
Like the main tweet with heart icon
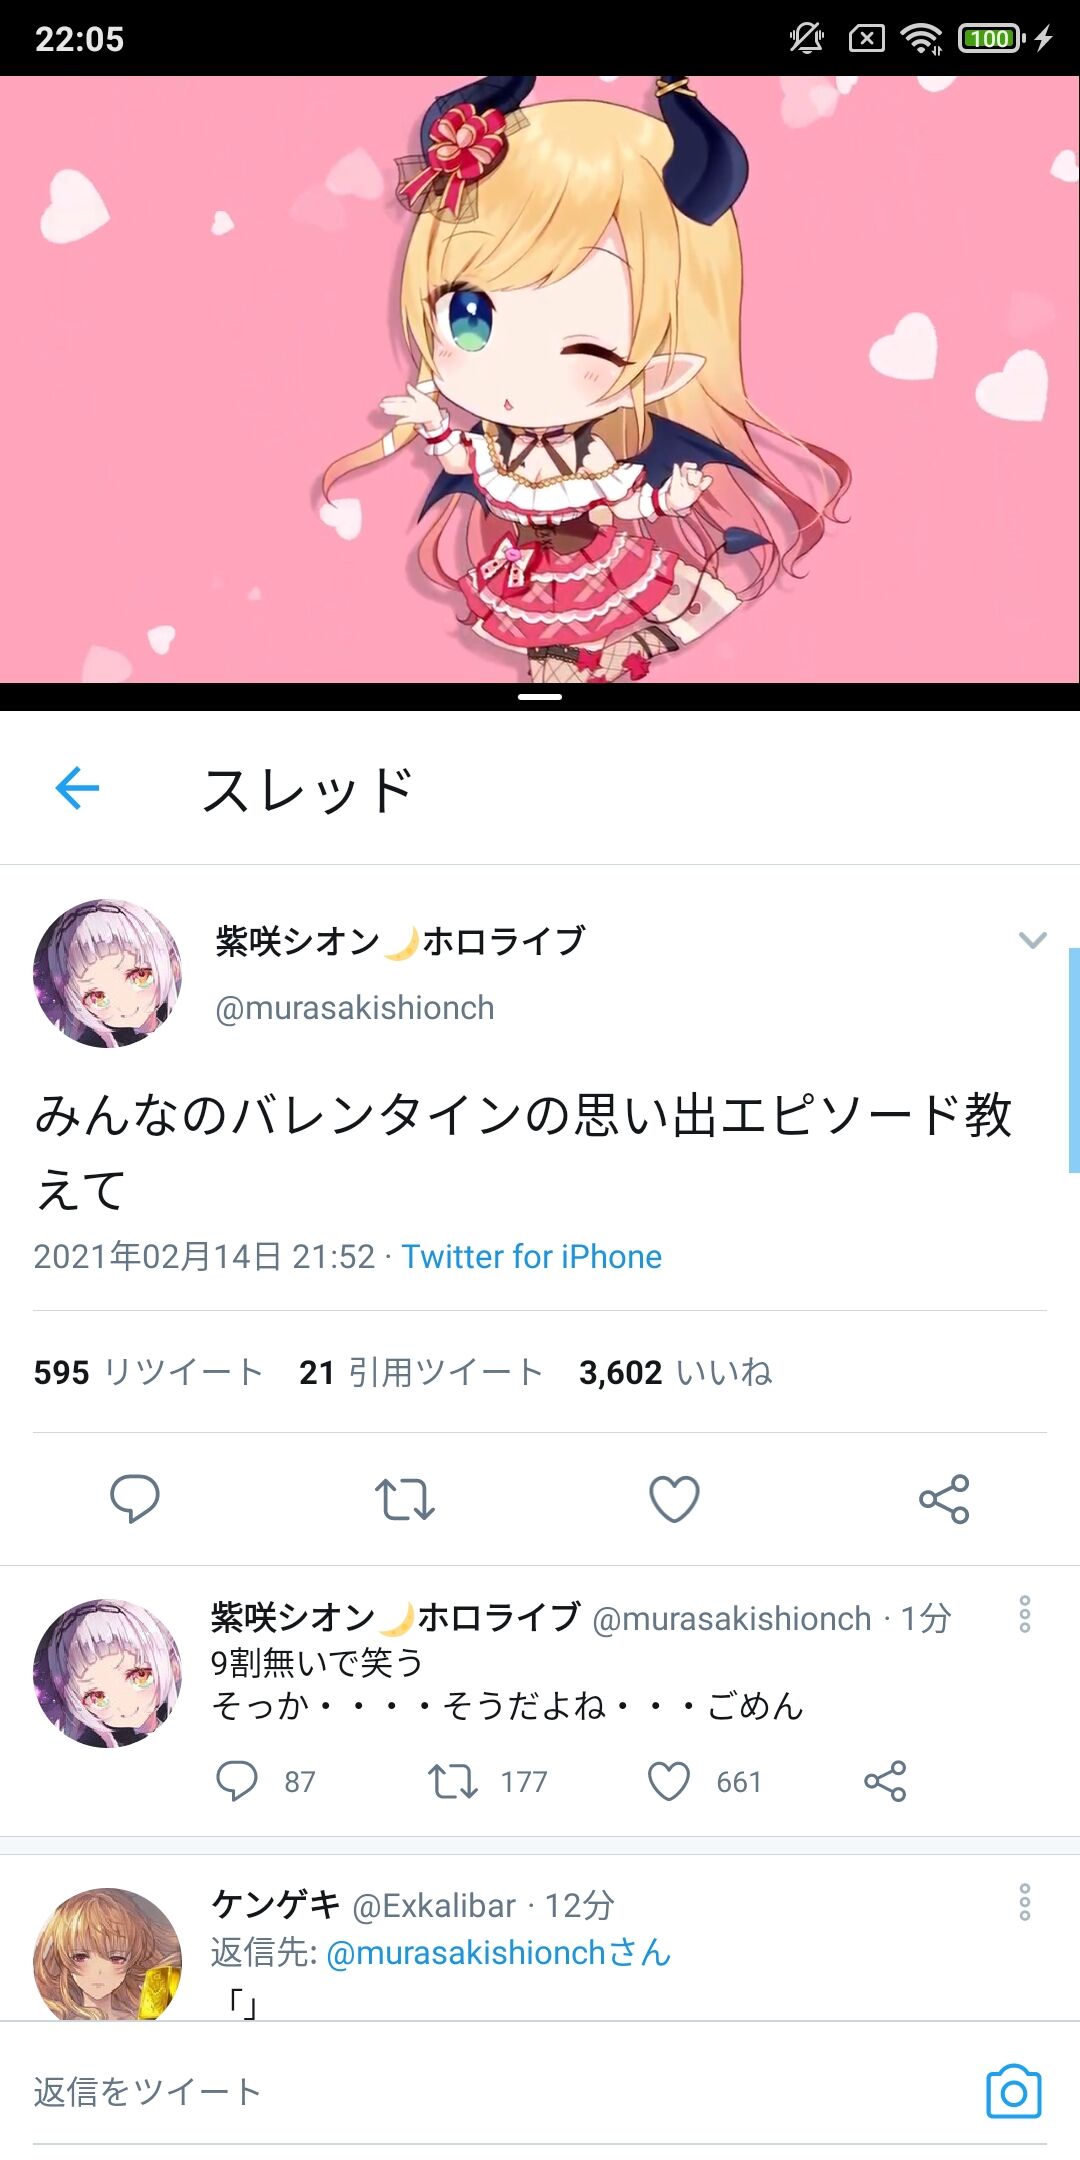[675, 1499]
